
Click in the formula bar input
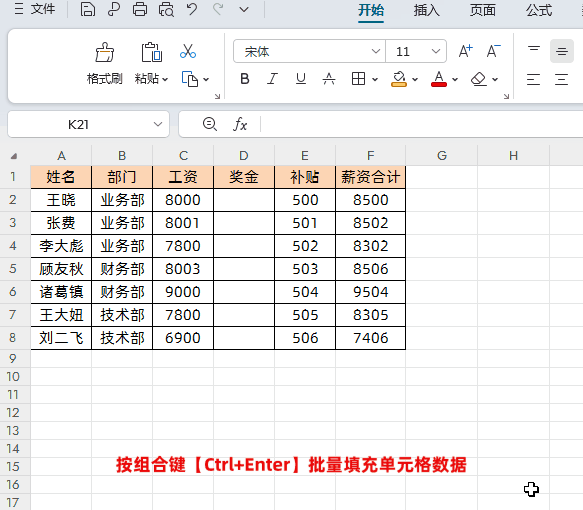click(422, 124)
